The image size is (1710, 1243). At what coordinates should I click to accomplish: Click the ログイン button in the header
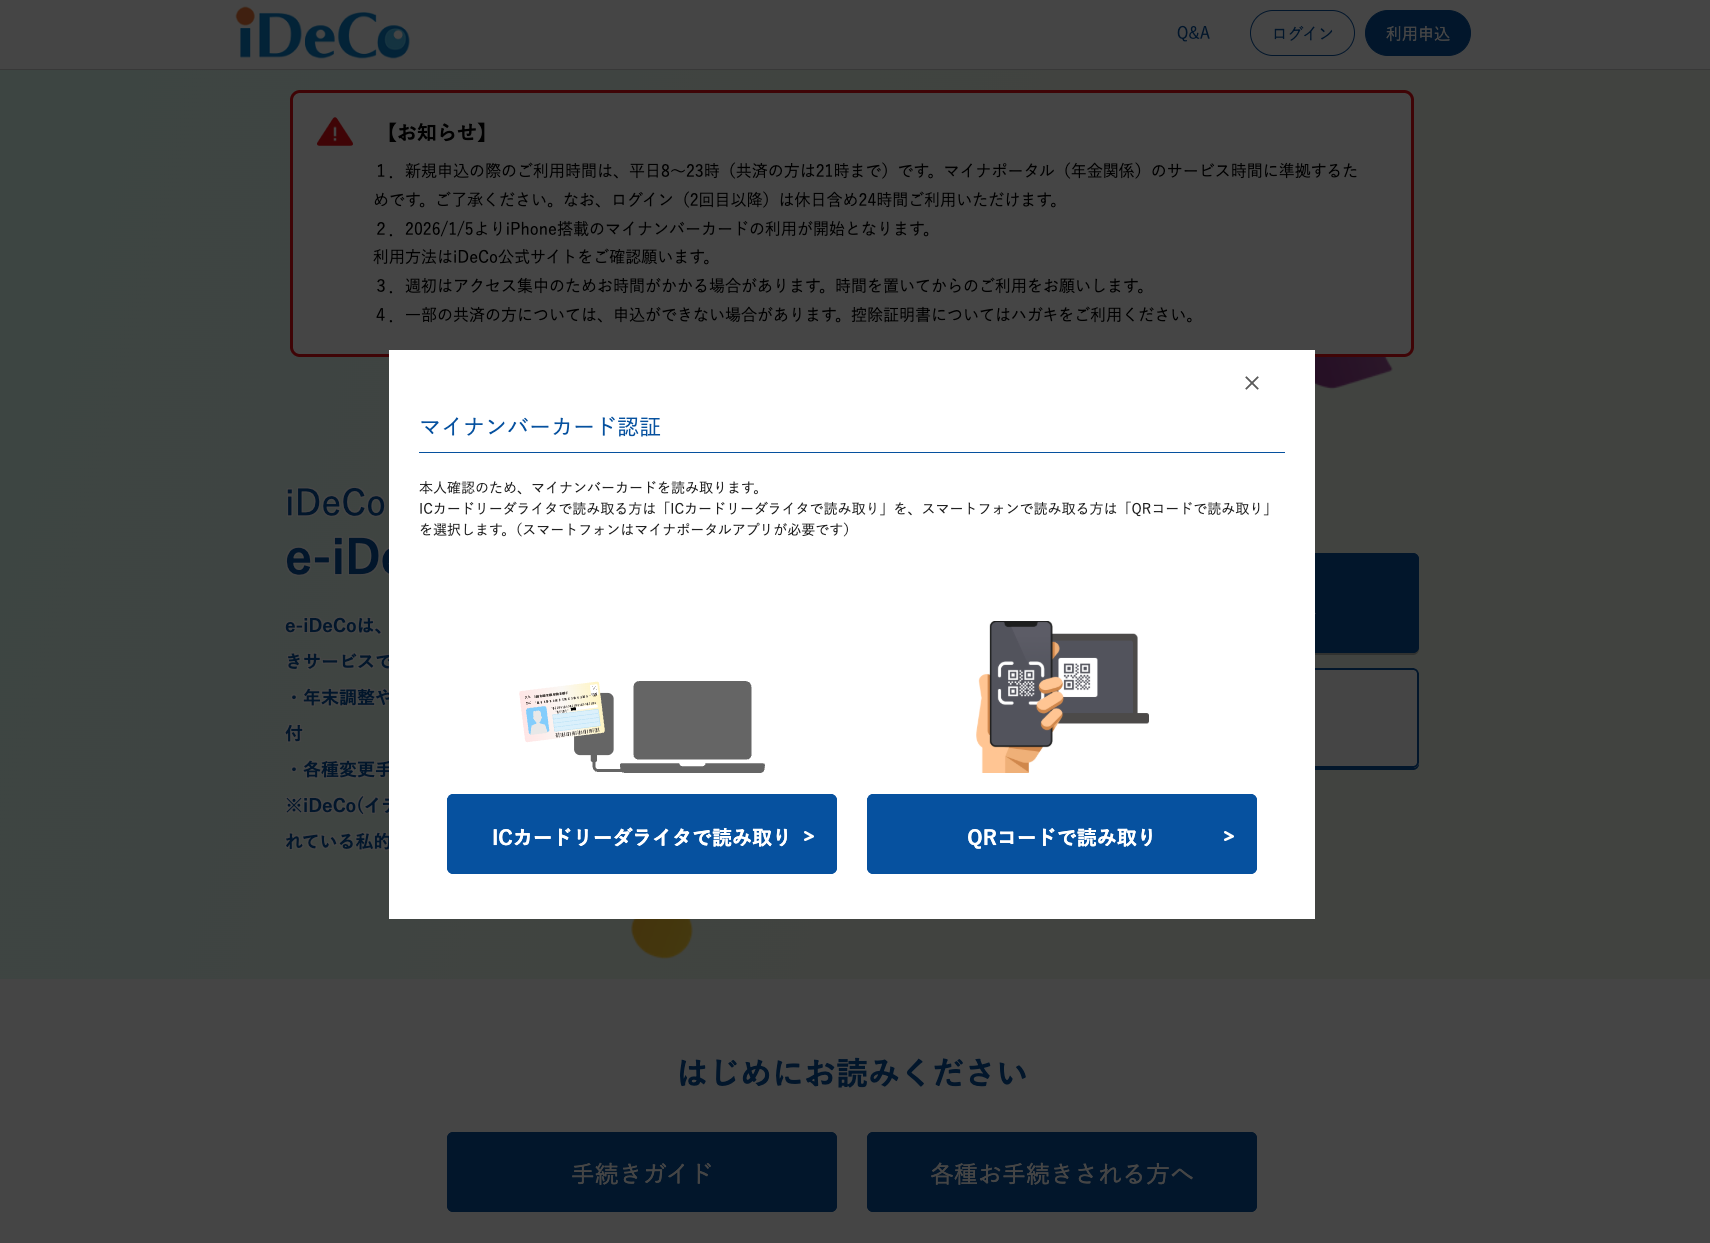[x=1302, y=33]
